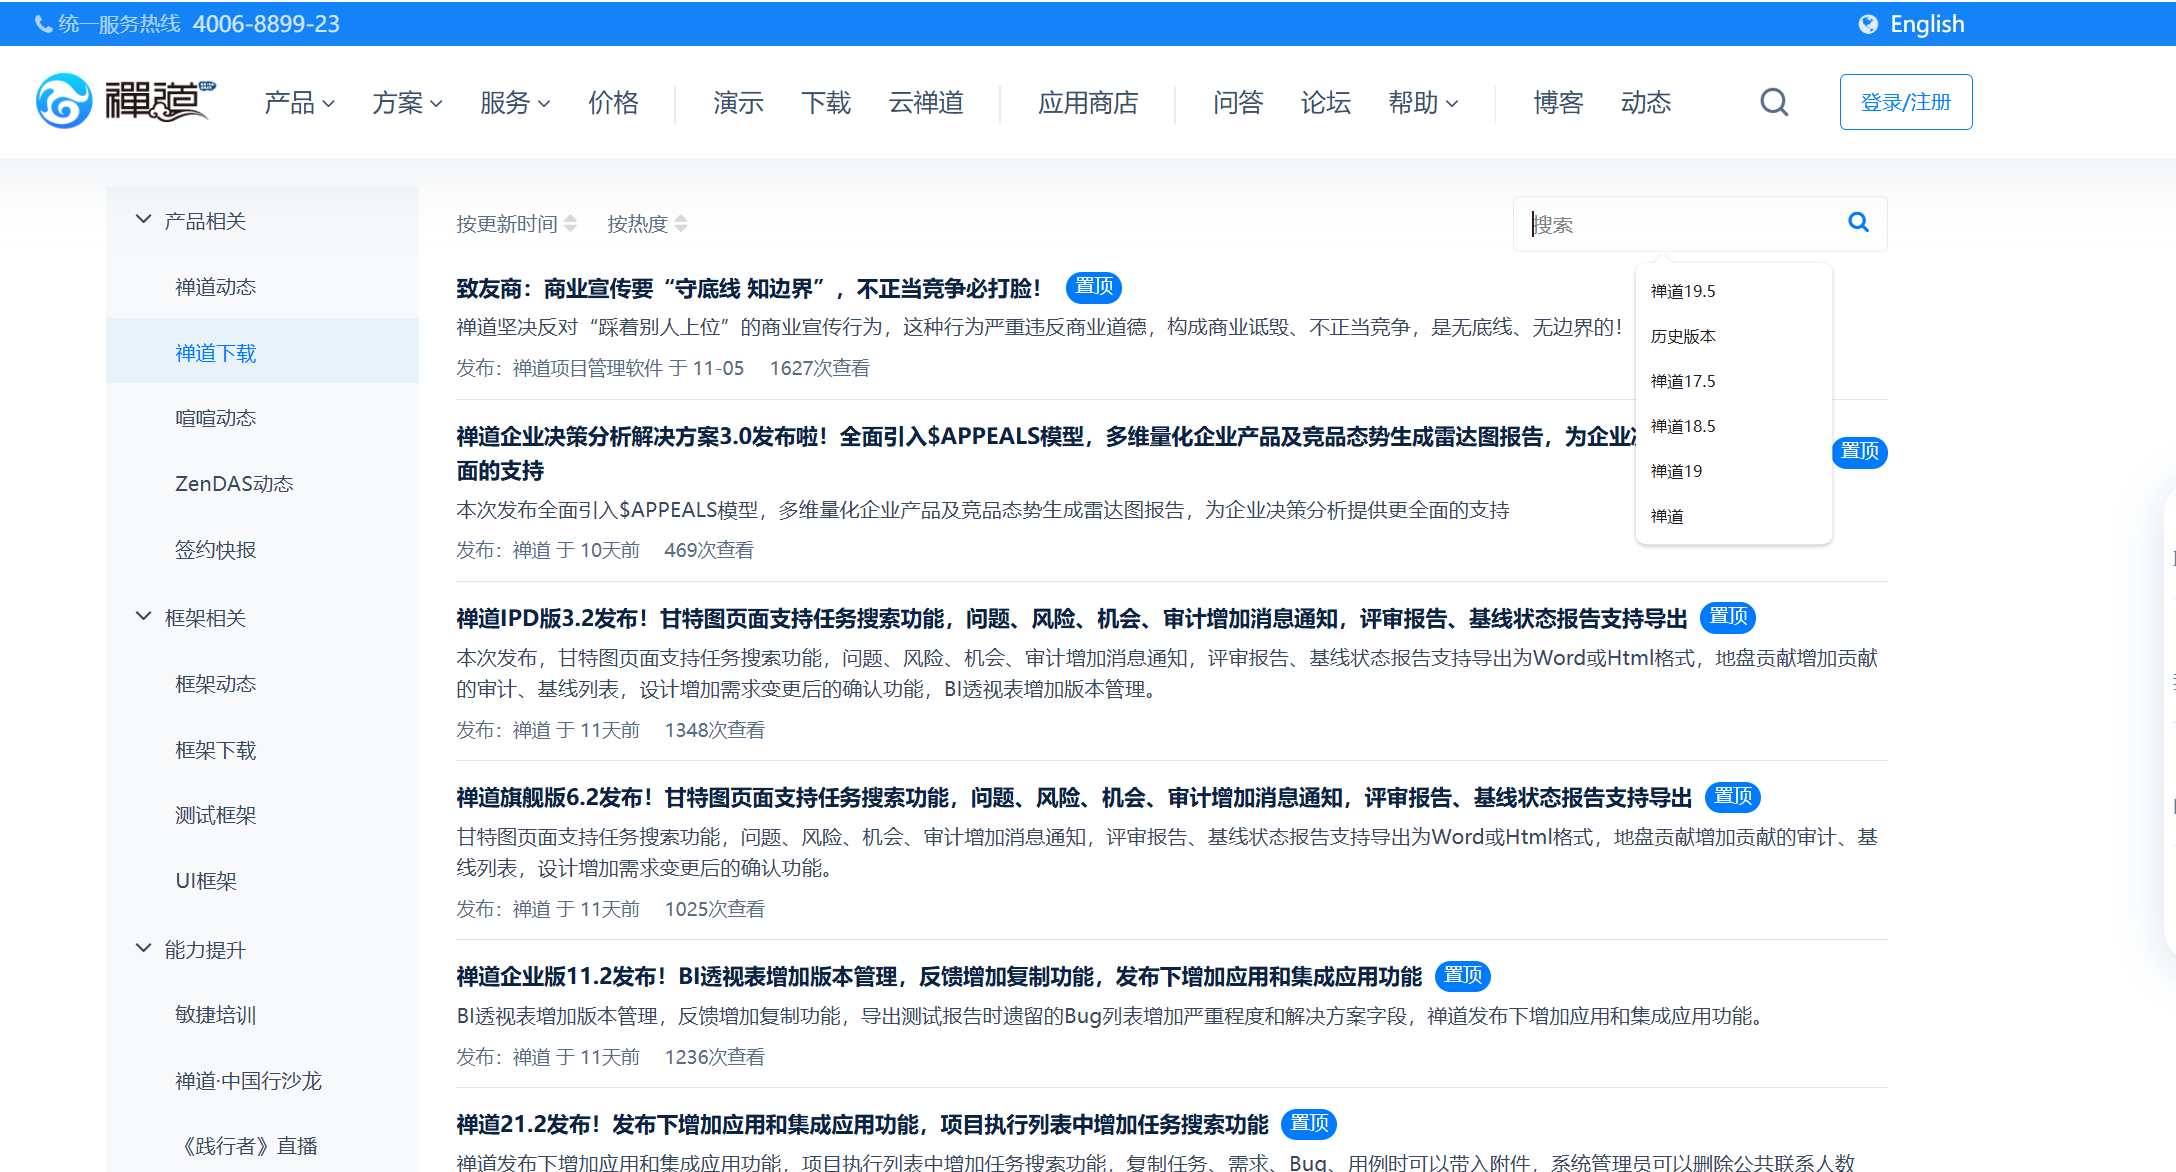The height and width of the screenshot is (1172, 2176).
Task: Select 框架下载 in sidebar
Action: pos(215,750)
